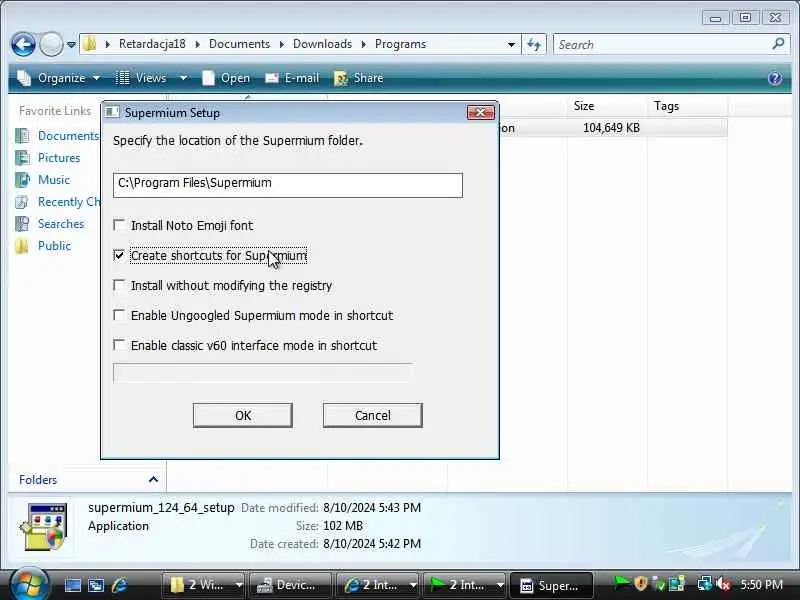800x600 pixels.
Task: Open Pictures favorite link
Action: (x=48, y=158)
